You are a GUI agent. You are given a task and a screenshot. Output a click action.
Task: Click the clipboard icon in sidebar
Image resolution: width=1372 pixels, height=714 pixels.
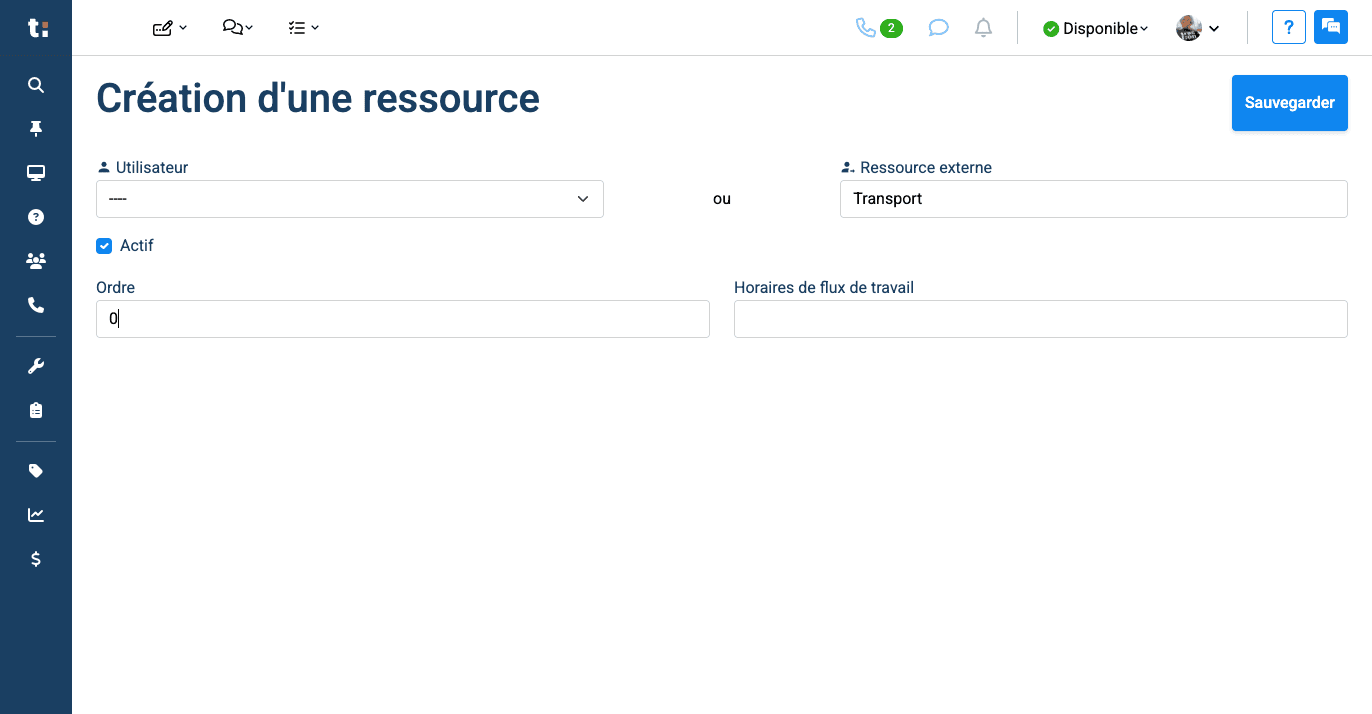(x=36, y=410)
